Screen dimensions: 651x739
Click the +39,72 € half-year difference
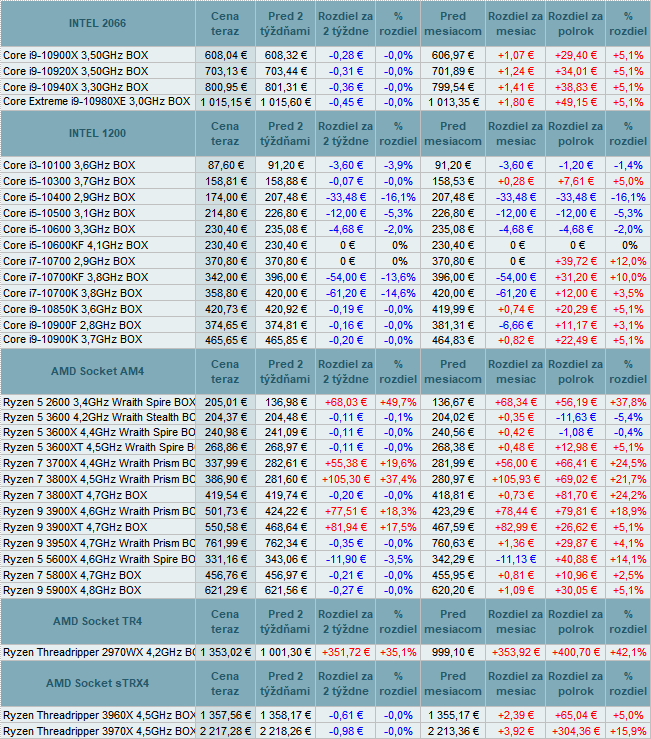[576, 262]
